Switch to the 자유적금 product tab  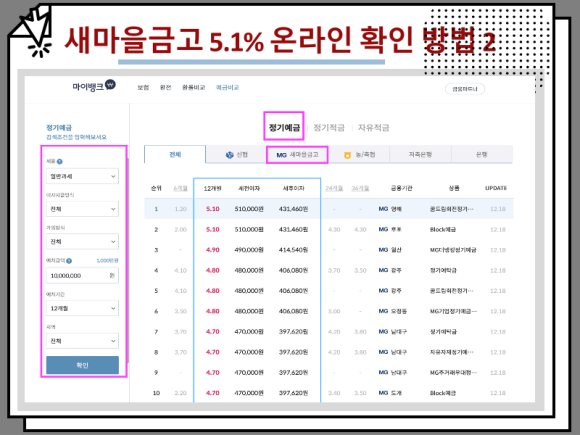tap(374, 128)
